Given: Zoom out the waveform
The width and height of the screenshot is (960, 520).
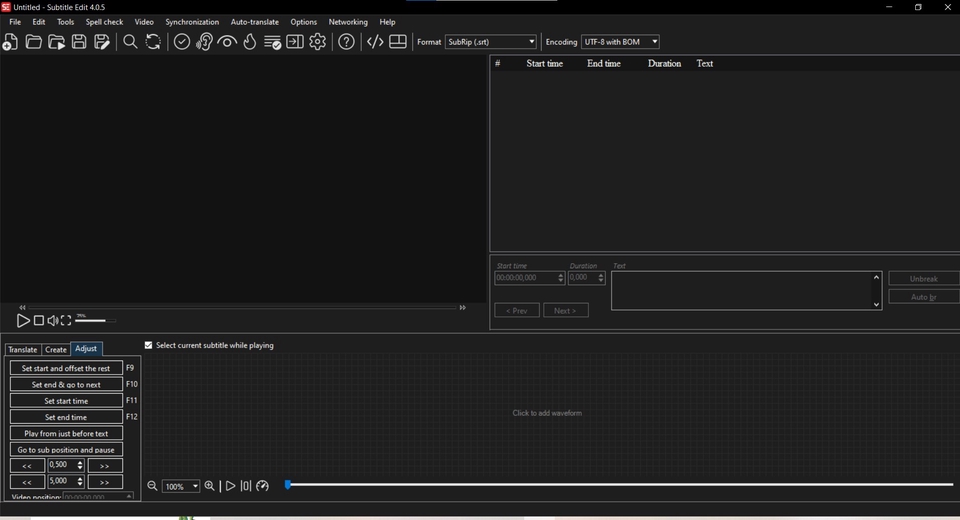Looking at the screenshot, I should tap(152, 486).
